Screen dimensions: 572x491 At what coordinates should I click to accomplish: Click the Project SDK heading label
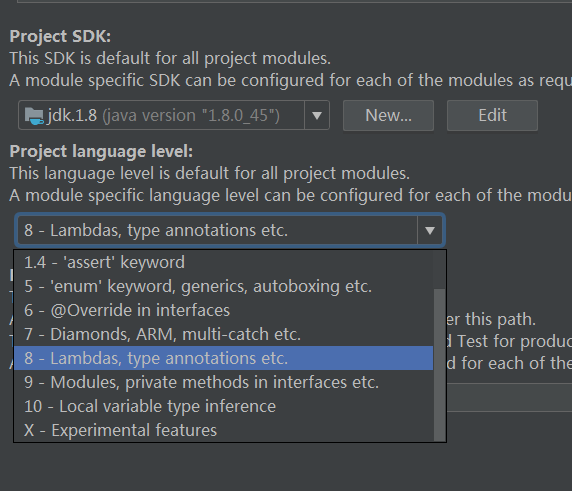[60, 36]
